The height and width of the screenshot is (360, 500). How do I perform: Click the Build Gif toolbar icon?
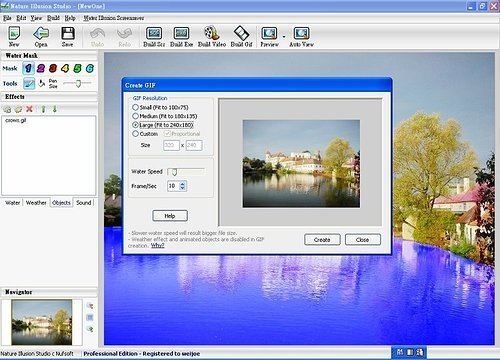tap(241, 33)
